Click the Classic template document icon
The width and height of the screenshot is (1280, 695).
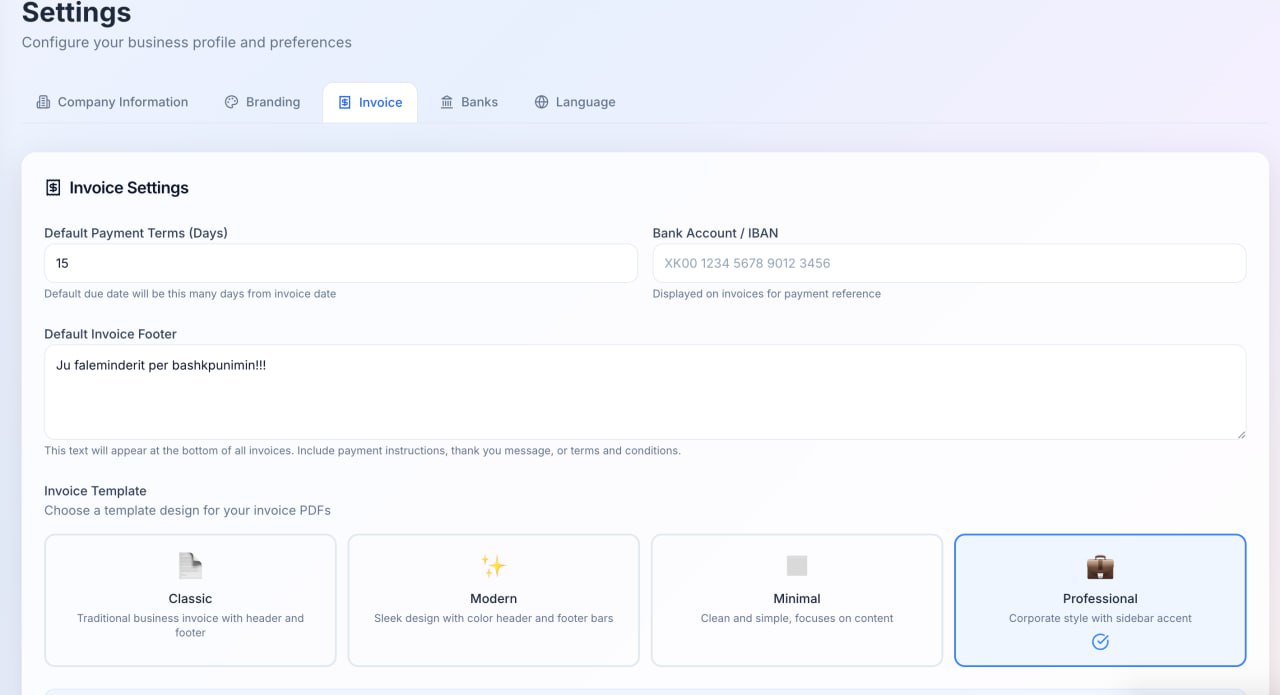point(190,565)
